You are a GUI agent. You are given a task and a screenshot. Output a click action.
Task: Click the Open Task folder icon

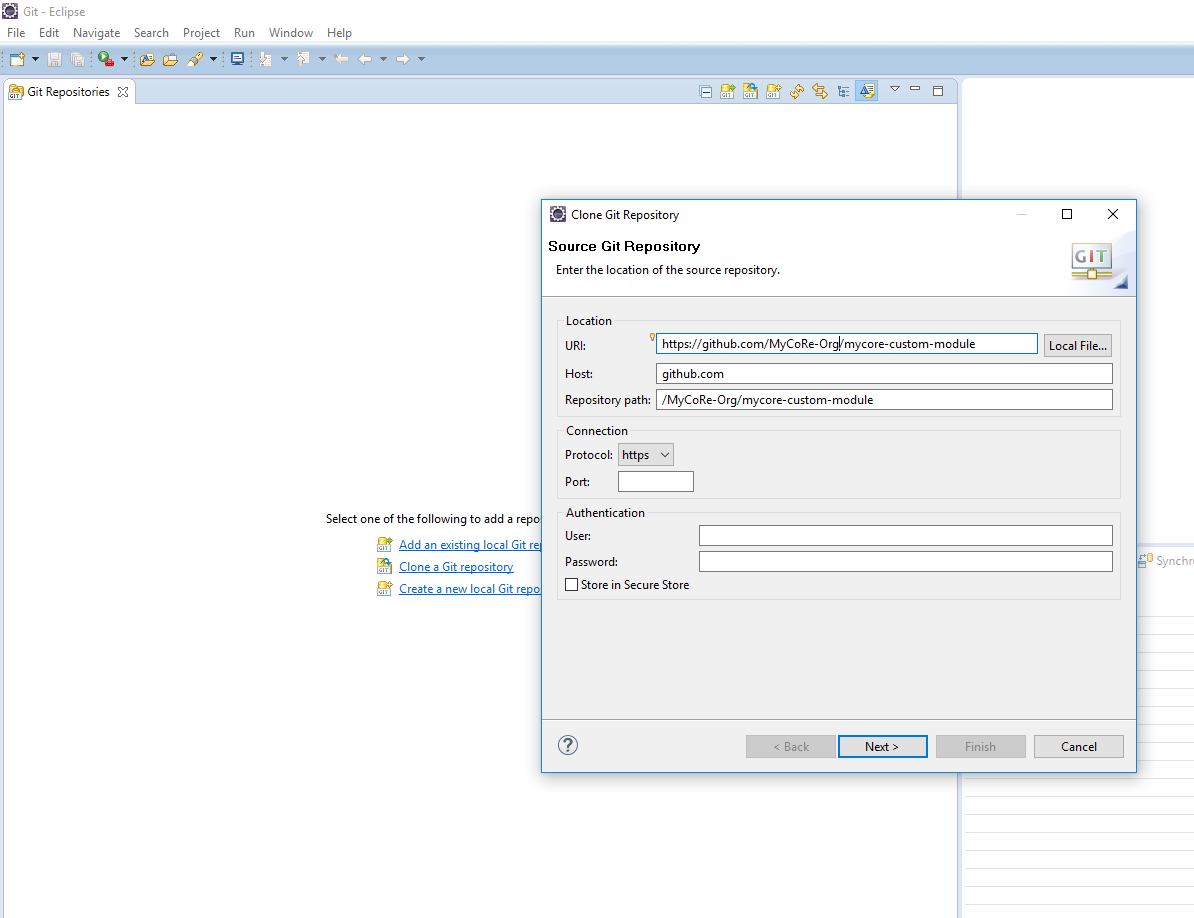click(170, 59)
